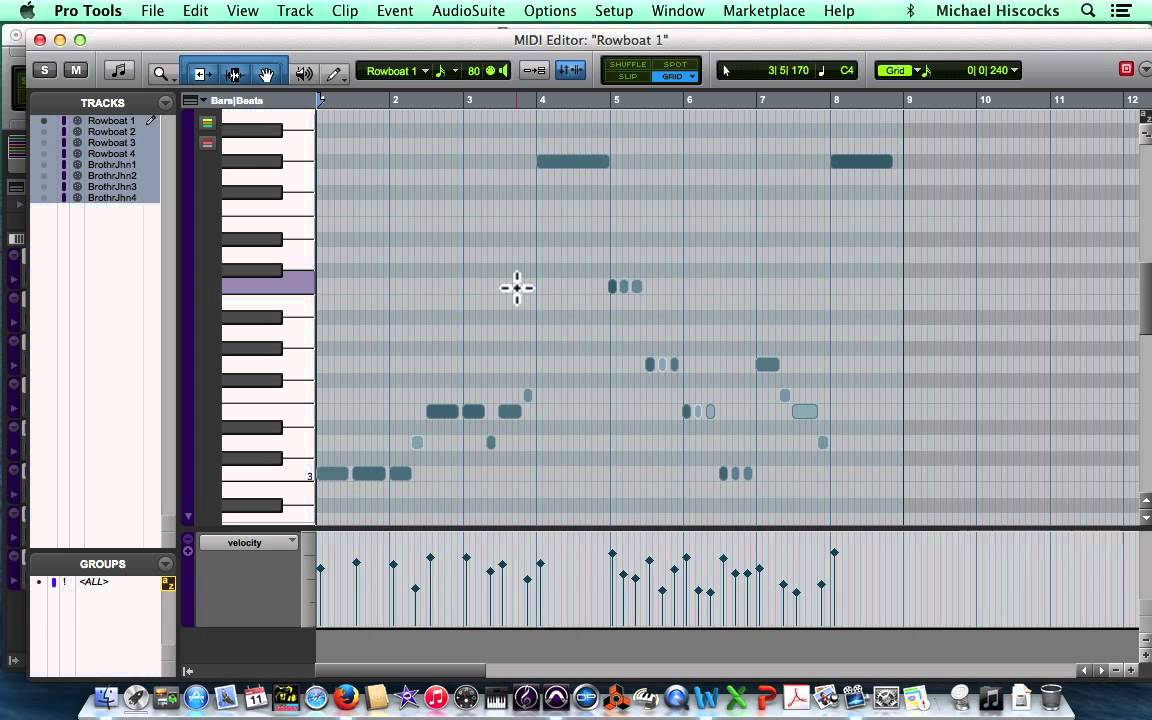Toggle show/hide dot for Rowboat 2

[x=44, y=132]
